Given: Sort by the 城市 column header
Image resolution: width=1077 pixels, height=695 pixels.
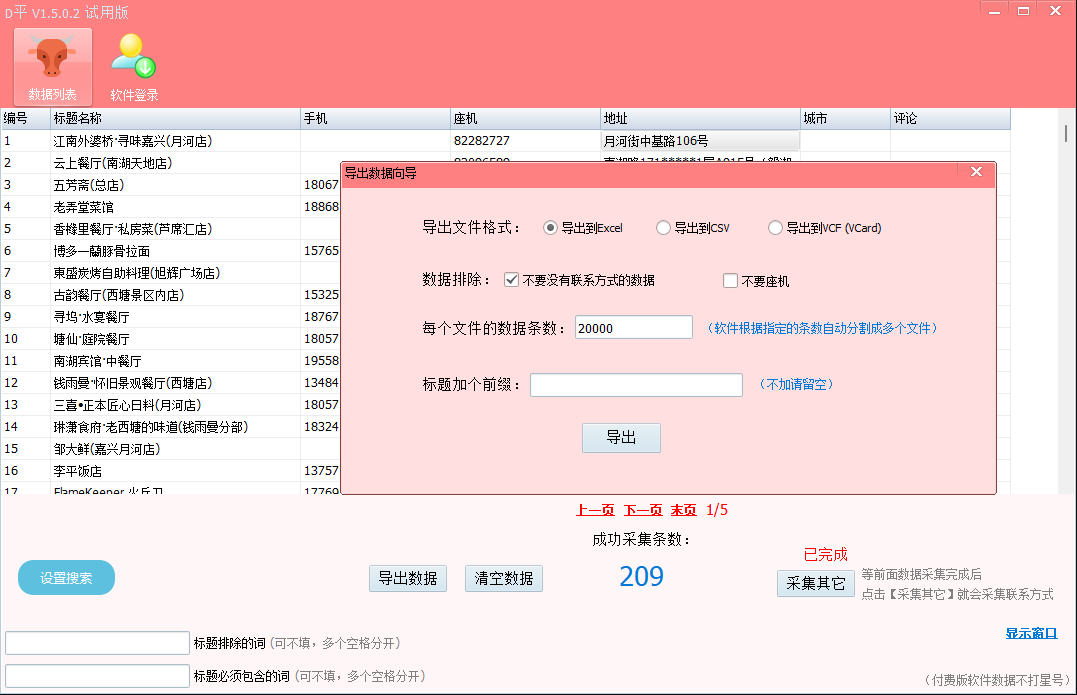Looking at the screenshot, I should tap(846, 119).
